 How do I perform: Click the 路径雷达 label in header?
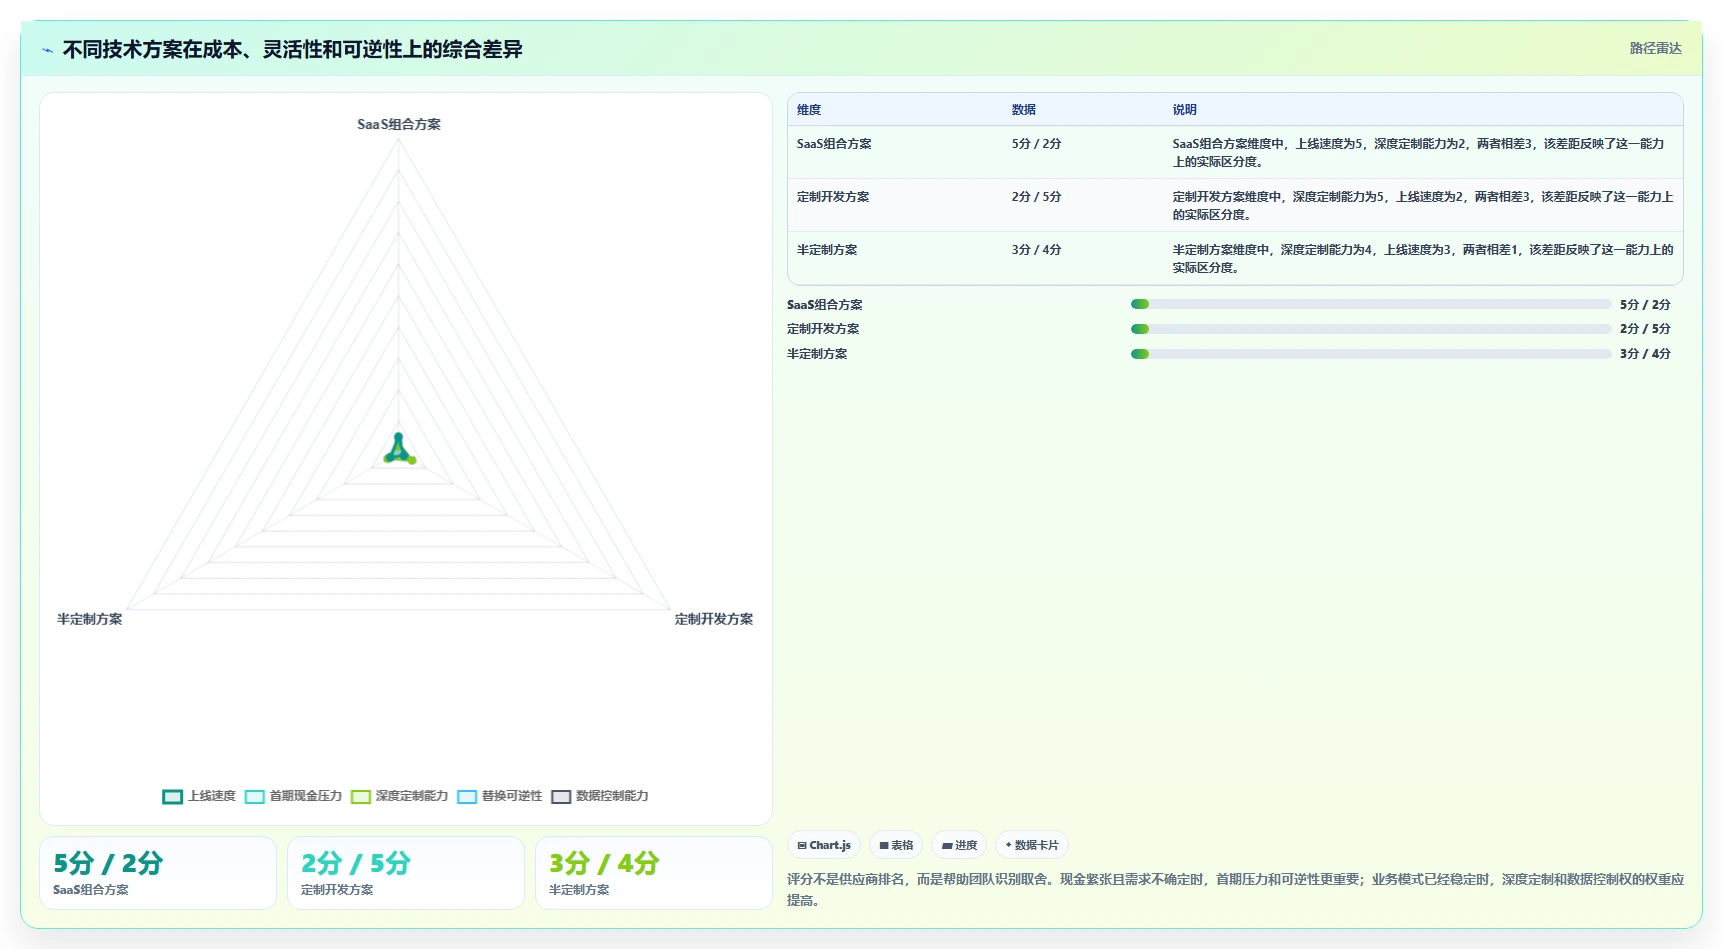[x=1655, y=48]
